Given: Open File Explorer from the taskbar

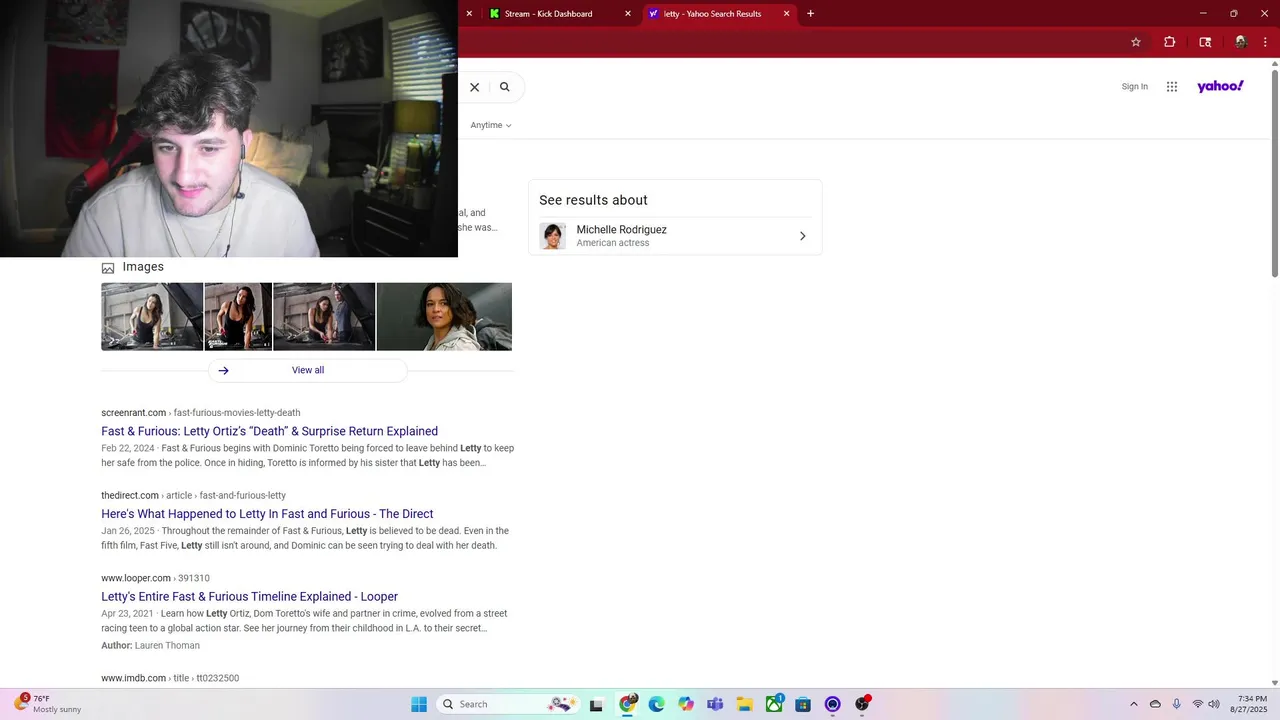Looking at the screenshot, I should pyautogui.click(x=745, y=704).
